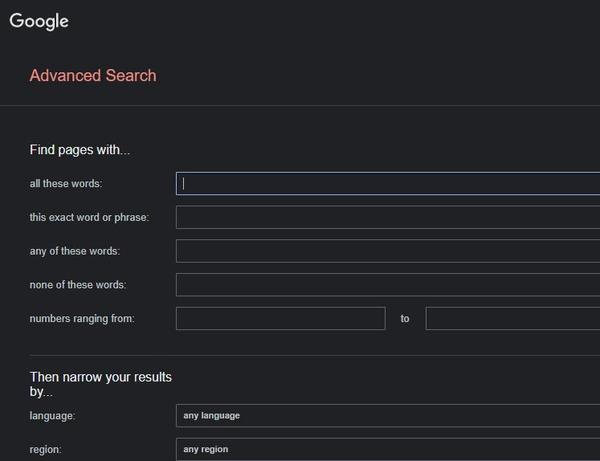The height and width of the screenshot is (461, 600).
Task: Click the "this exact word or phrase" text box
Action: pyautogui.click(x=388, y=217)
